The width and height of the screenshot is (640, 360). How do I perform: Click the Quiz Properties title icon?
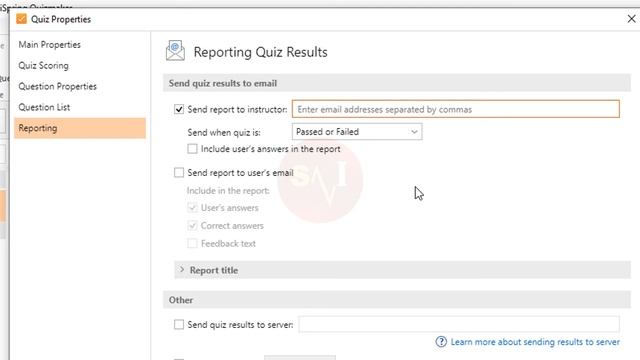(21, 19)
